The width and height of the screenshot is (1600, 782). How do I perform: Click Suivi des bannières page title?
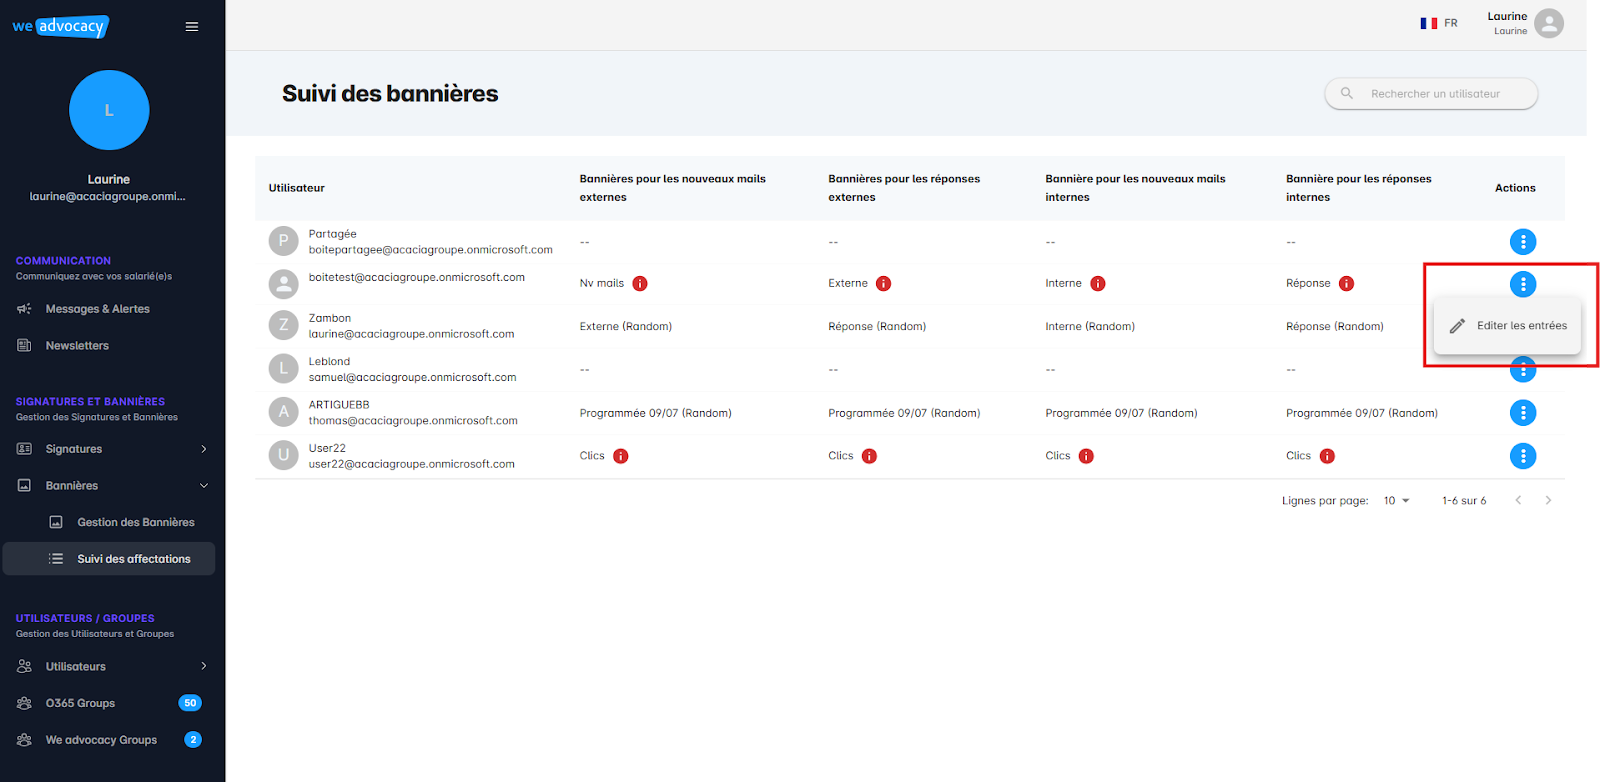[x=390, y=94]
